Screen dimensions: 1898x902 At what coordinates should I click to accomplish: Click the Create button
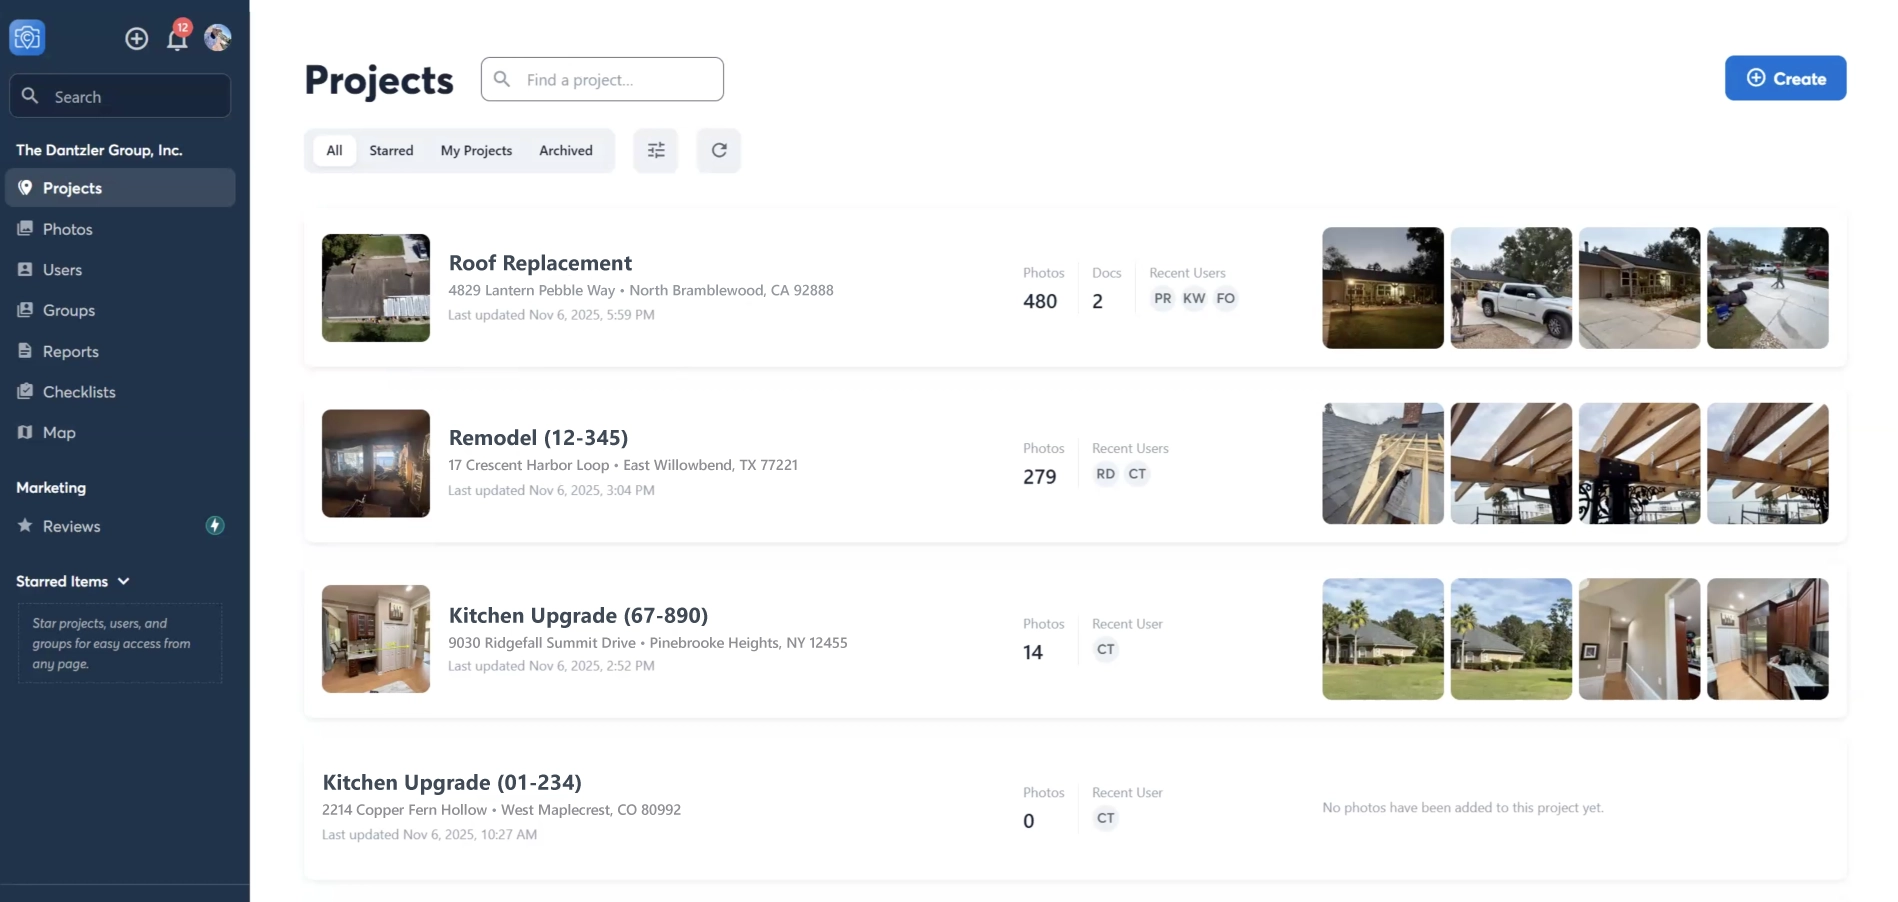1785,78
